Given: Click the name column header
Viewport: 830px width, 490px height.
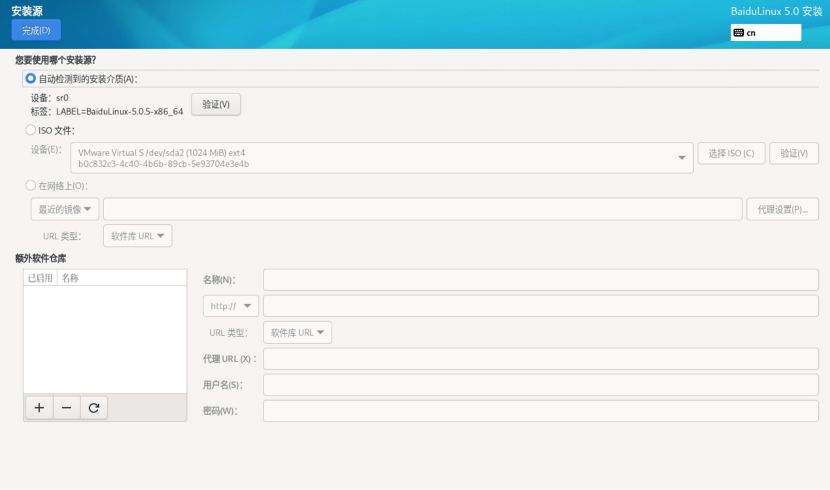Looking at the screenshot, I should pos(122,278).
